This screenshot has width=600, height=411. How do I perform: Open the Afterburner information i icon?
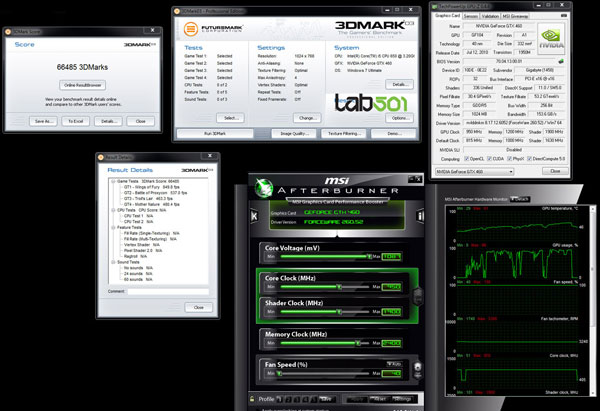coord(420,216)
